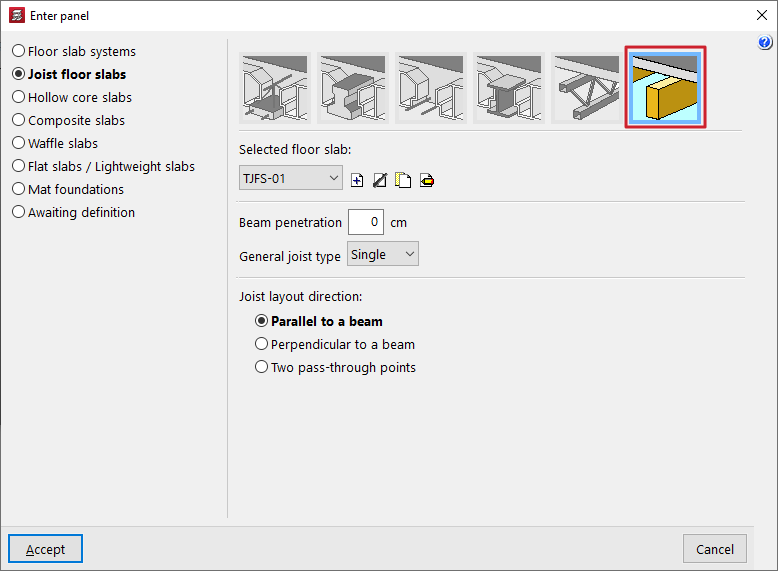Select the Hollow core slabs option
Image resolution: width=778 pixels, height=571 pixels.
coord(79,97)
